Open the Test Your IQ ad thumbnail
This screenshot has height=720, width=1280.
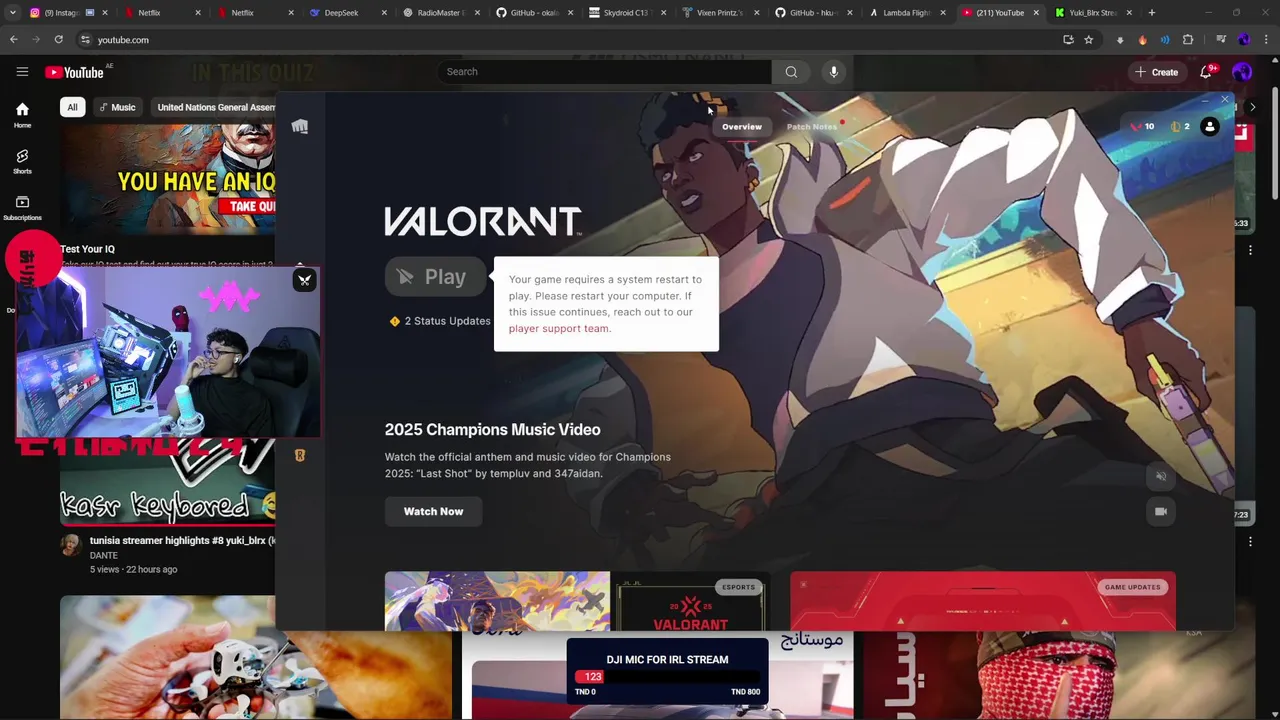(167, 178)
